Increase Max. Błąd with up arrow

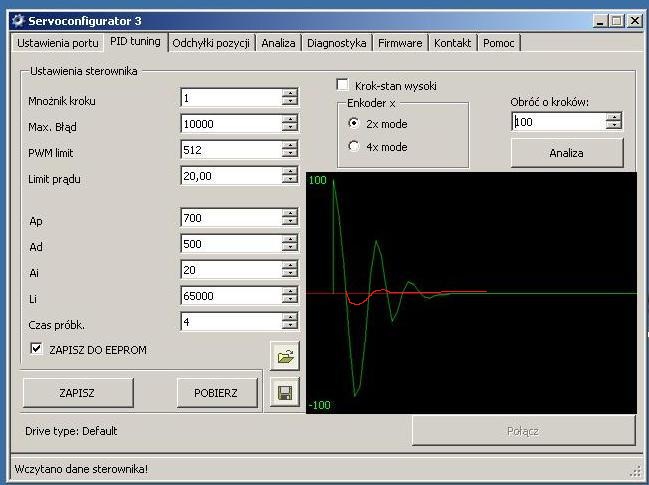point(290,120)
